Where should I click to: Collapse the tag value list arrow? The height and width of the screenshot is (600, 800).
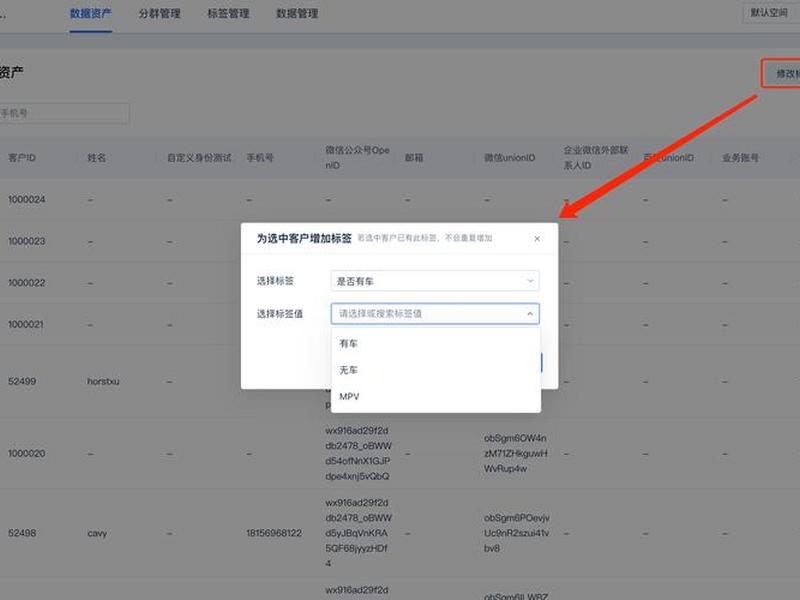(x=530, y=313)
